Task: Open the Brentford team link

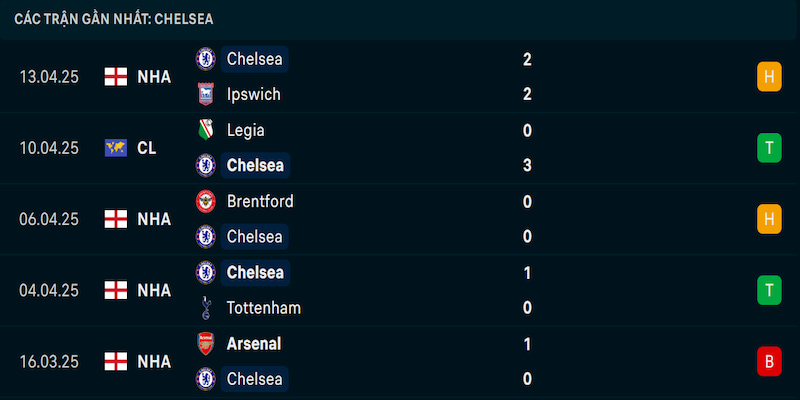Action: pos(260,202)
